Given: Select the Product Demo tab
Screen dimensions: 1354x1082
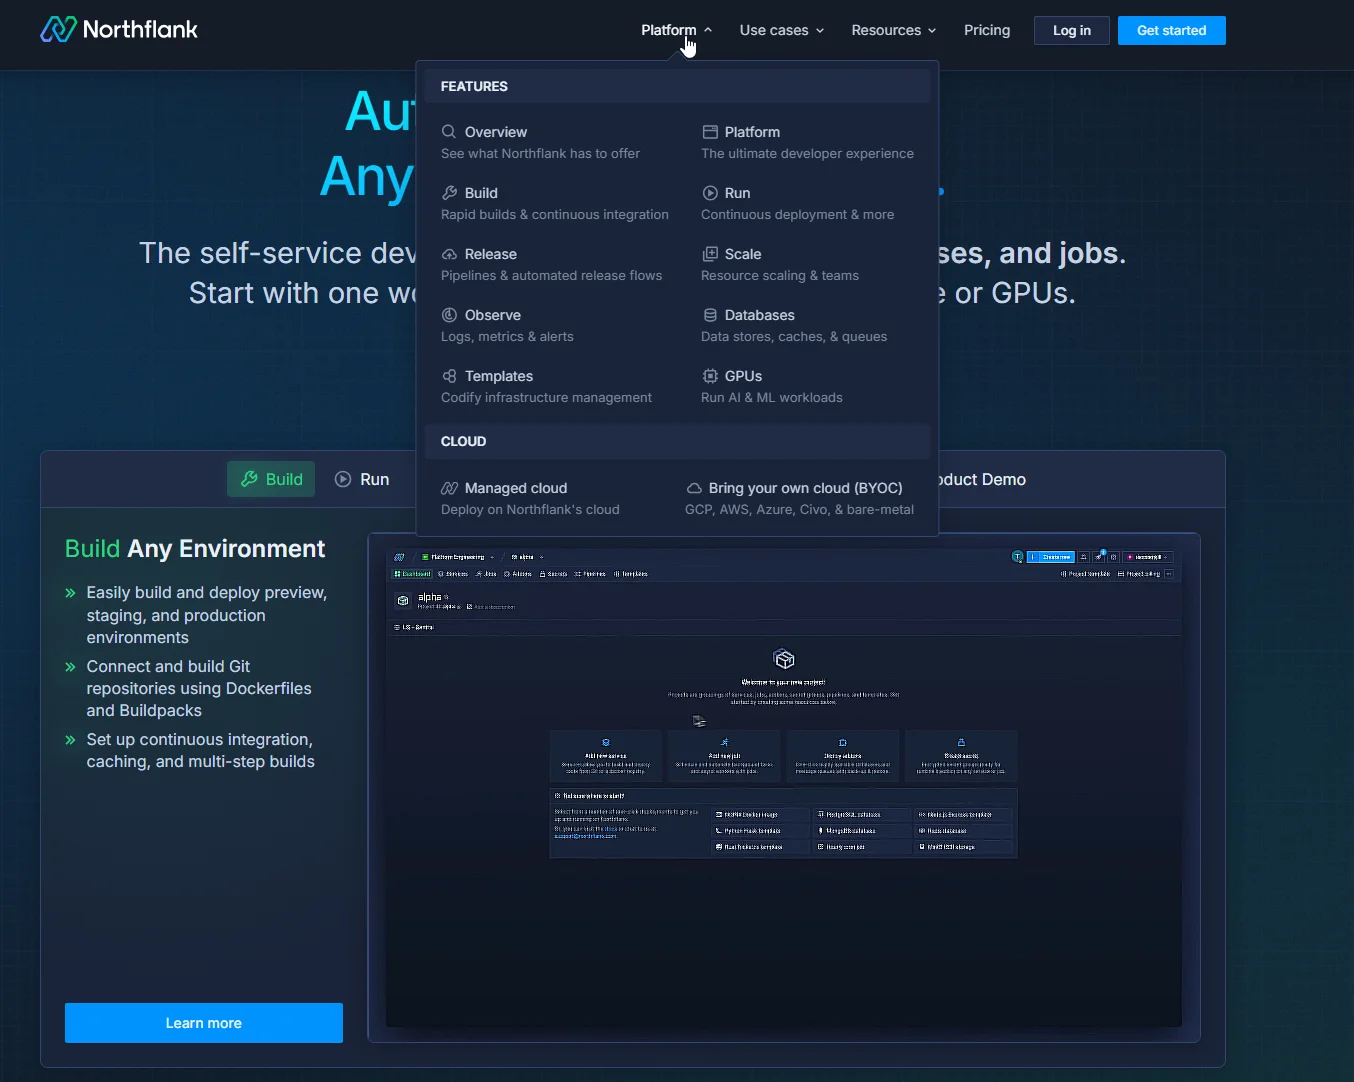Looking at the screenshot, I should (x=981, y=479).
